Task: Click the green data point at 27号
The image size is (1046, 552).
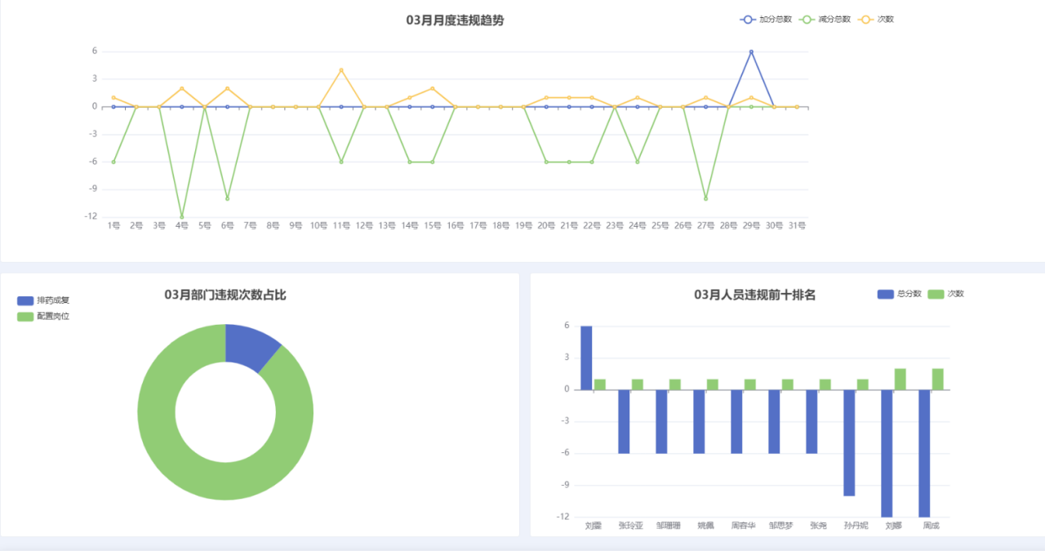Action: tap(706, 198)
